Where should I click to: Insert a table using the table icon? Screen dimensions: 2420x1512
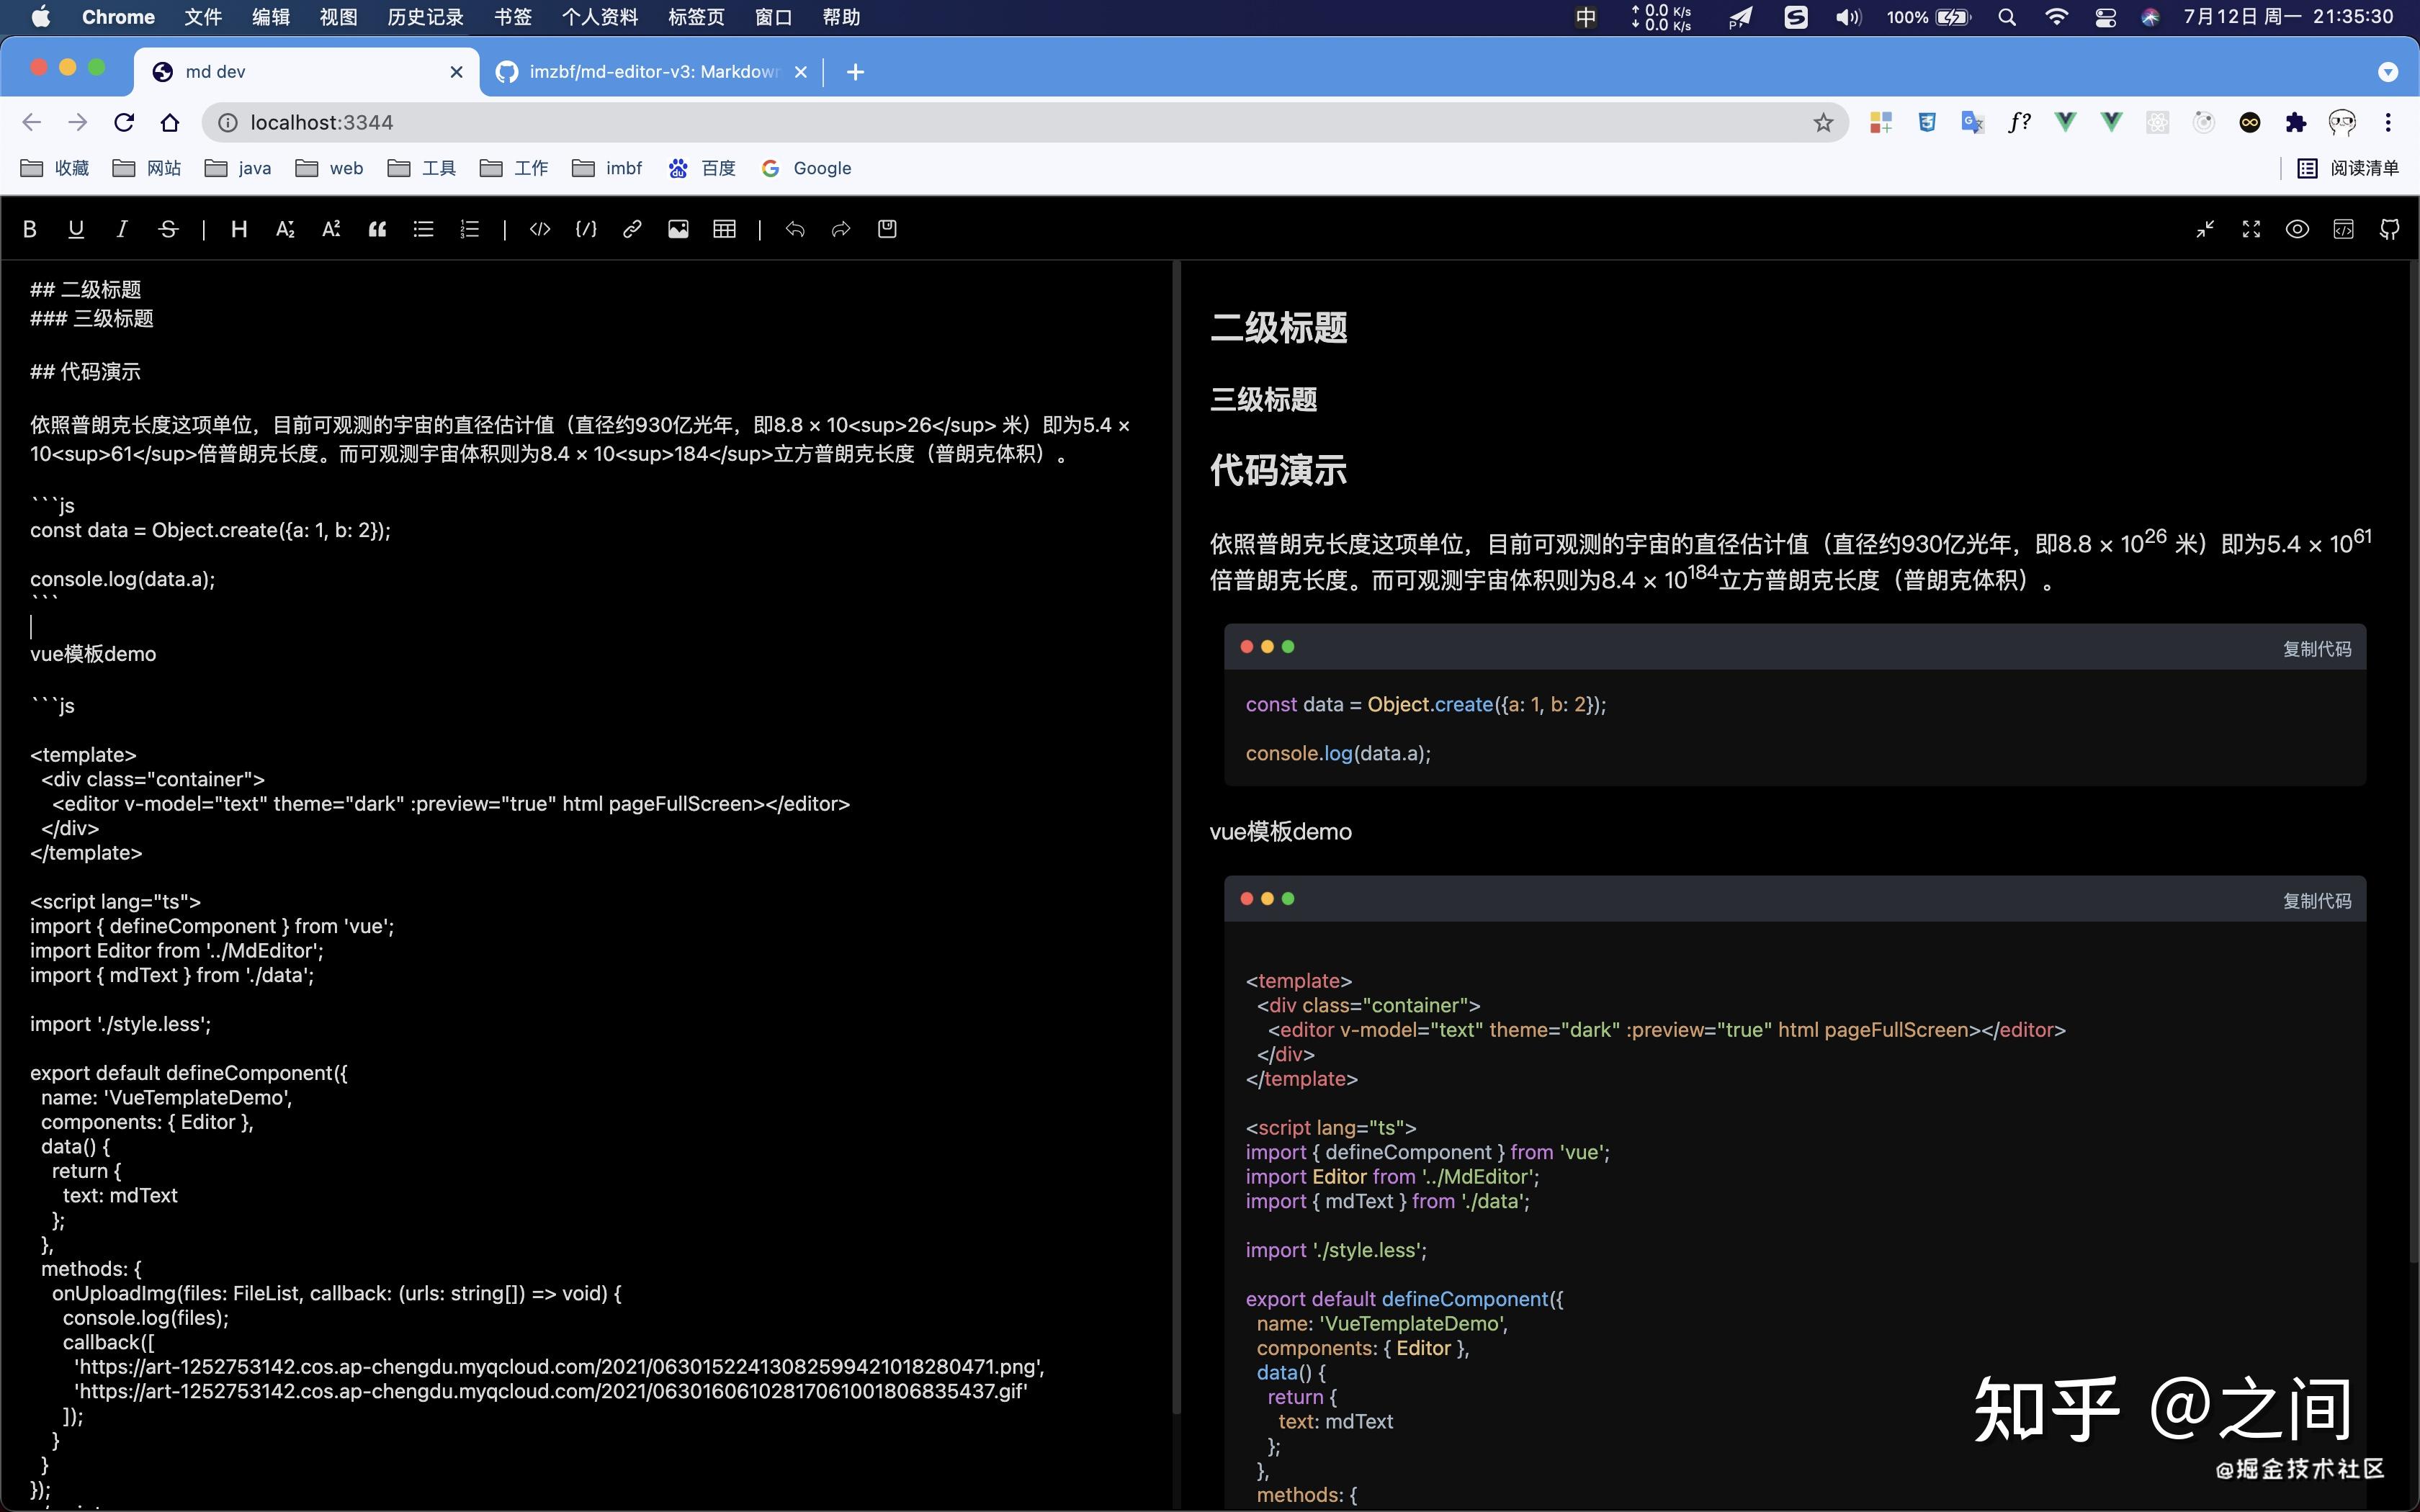[x=724, y=229]
